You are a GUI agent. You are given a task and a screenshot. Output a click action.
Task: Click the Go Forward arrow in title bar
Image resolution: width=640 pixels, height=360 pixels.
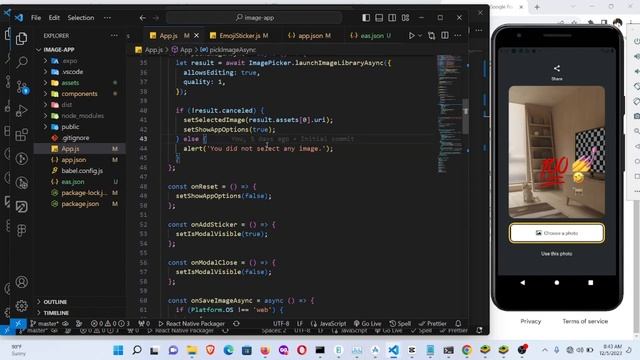point(156,18)
